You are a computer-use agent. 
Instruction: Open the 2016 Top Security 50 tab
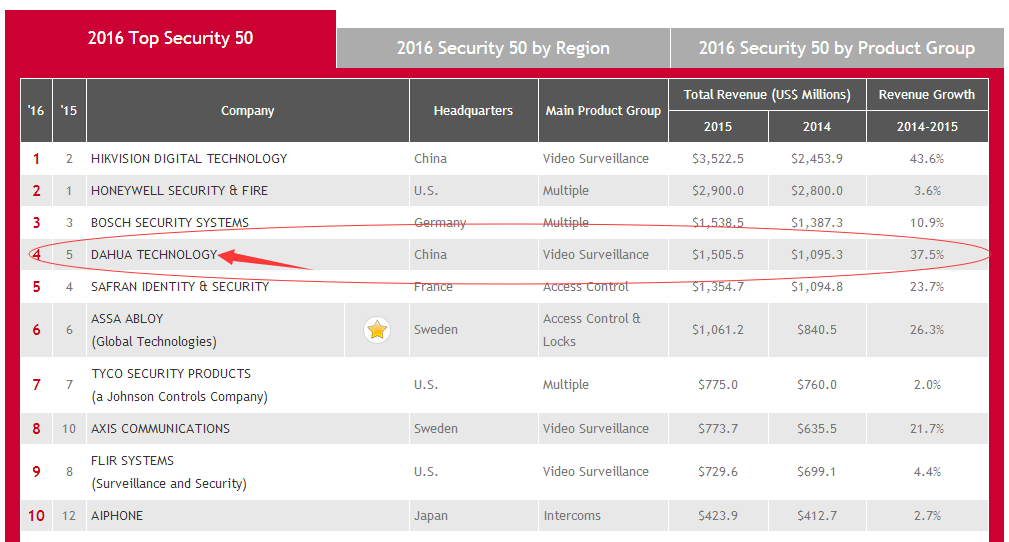tap(171, 38)
